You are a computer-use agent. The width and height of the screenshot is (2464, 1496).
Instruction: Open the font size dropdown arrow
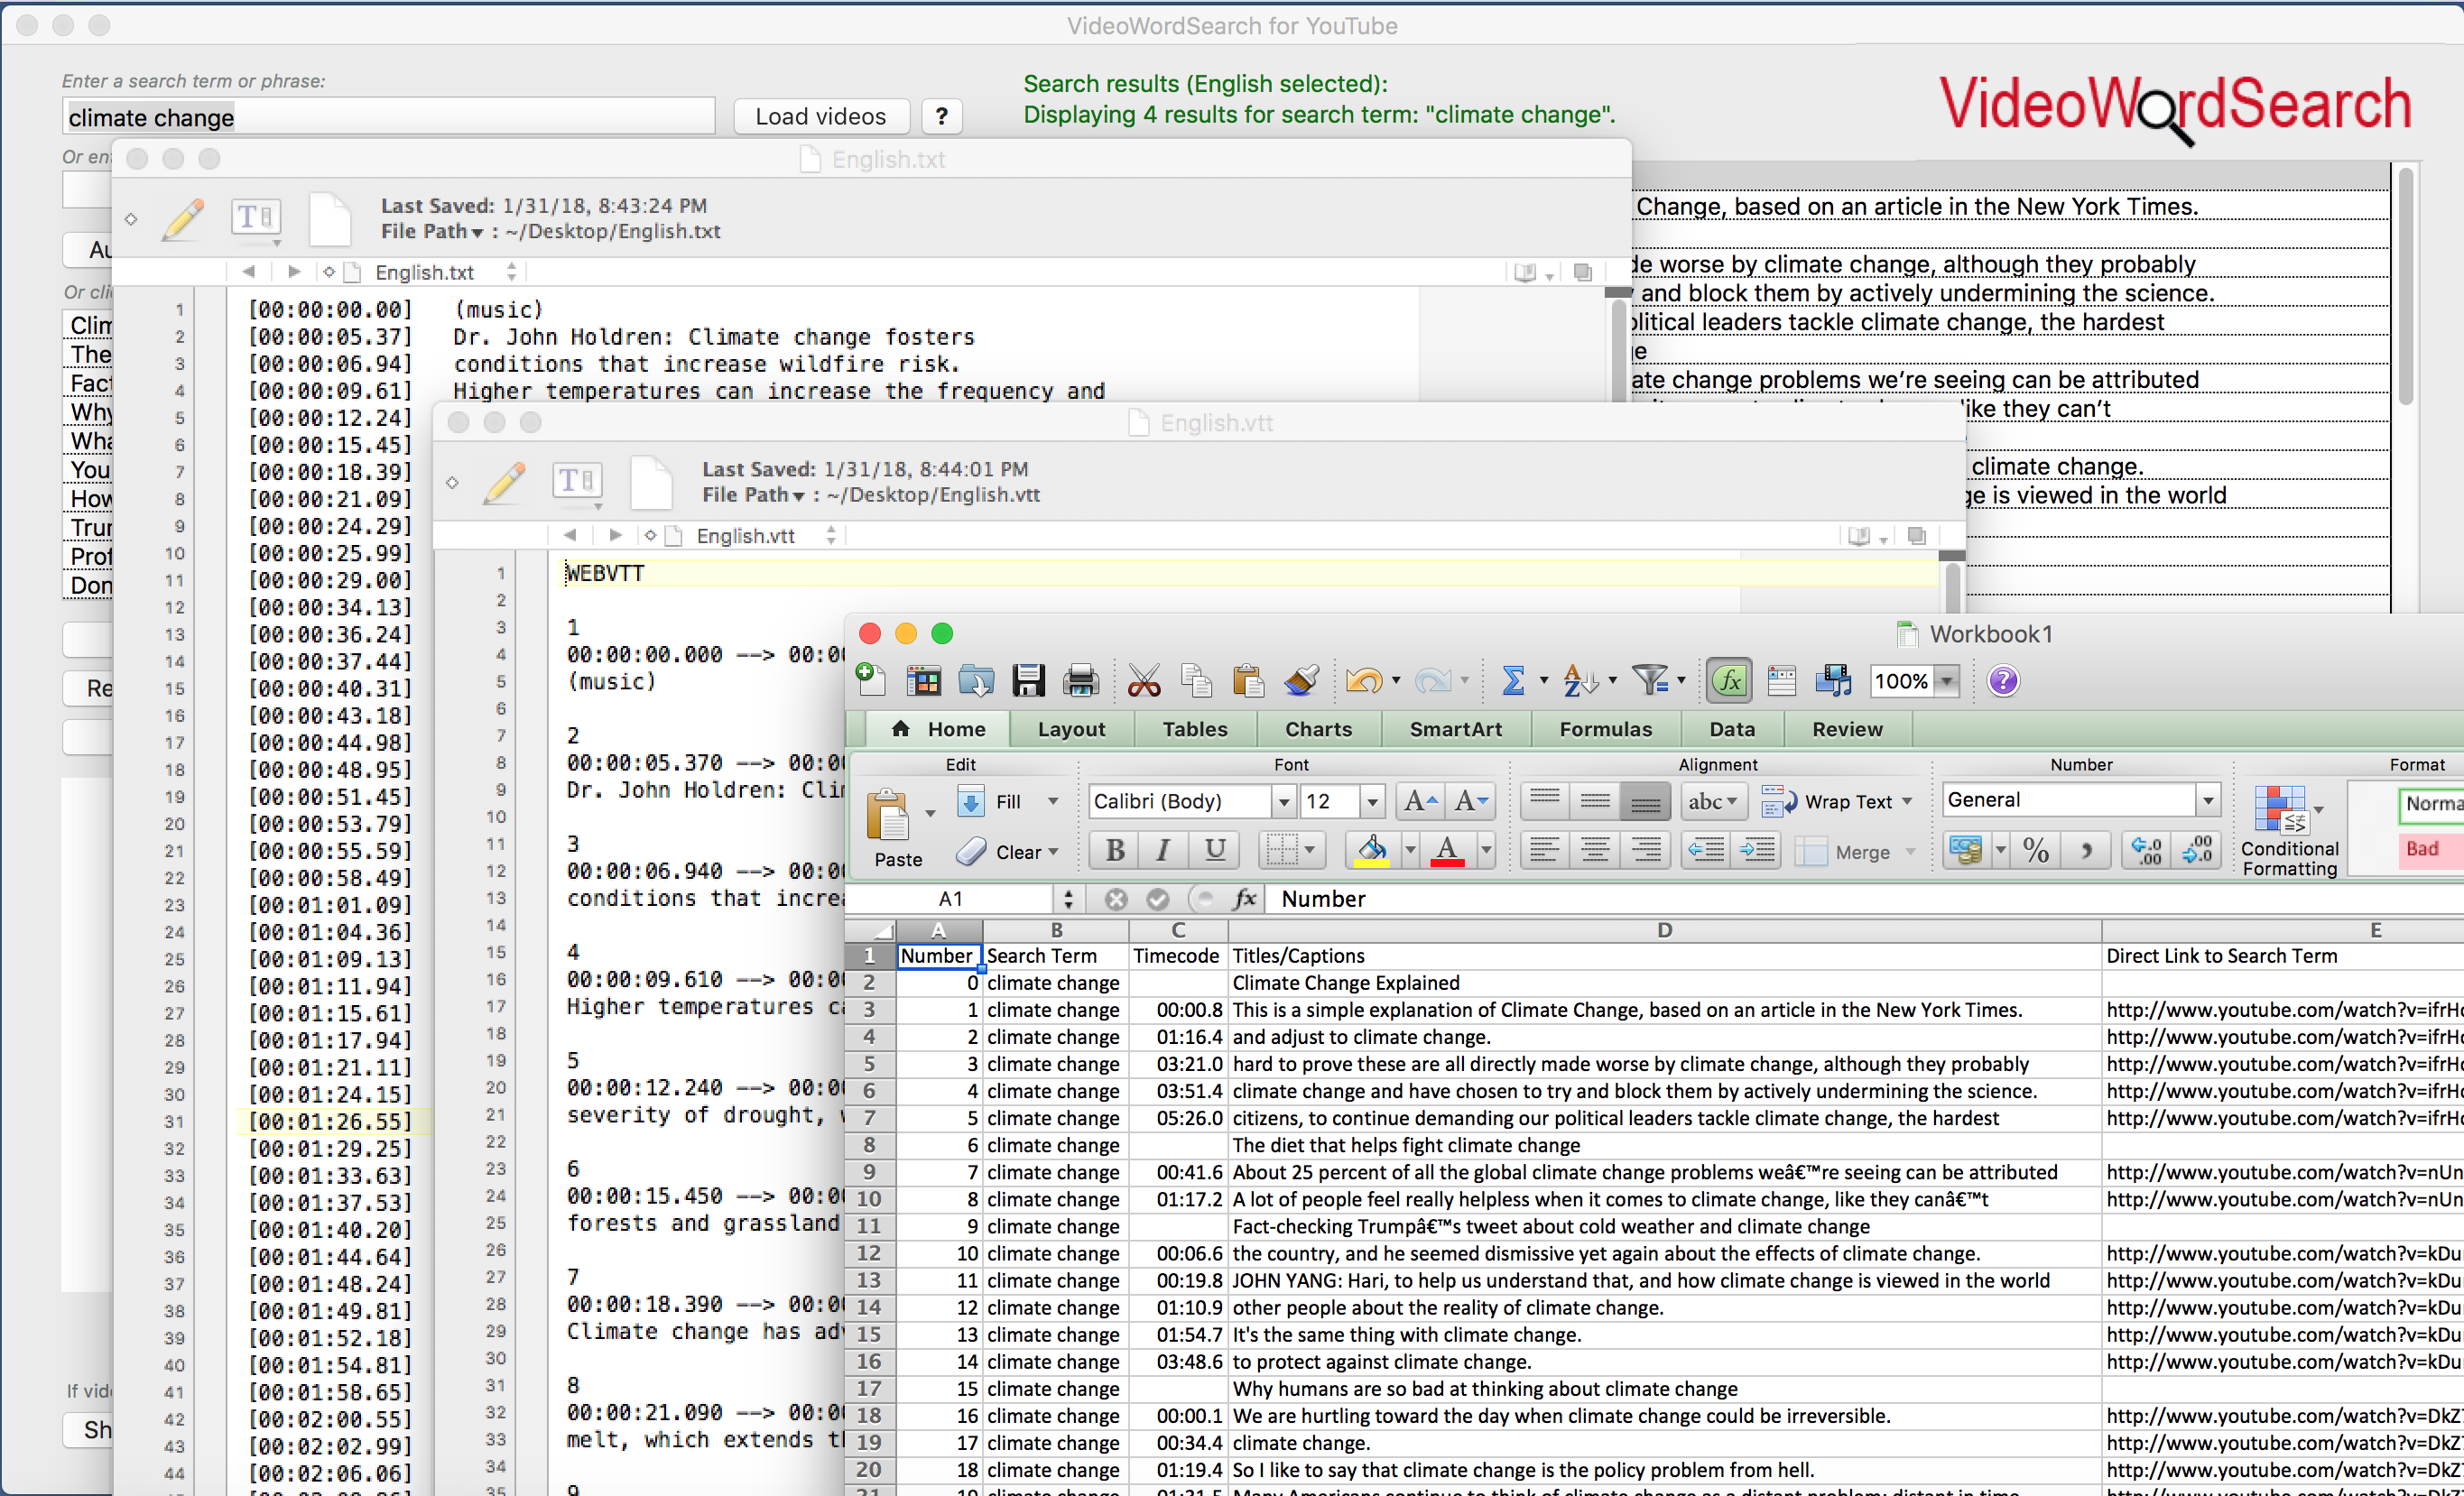click(x=1372, y=801)
